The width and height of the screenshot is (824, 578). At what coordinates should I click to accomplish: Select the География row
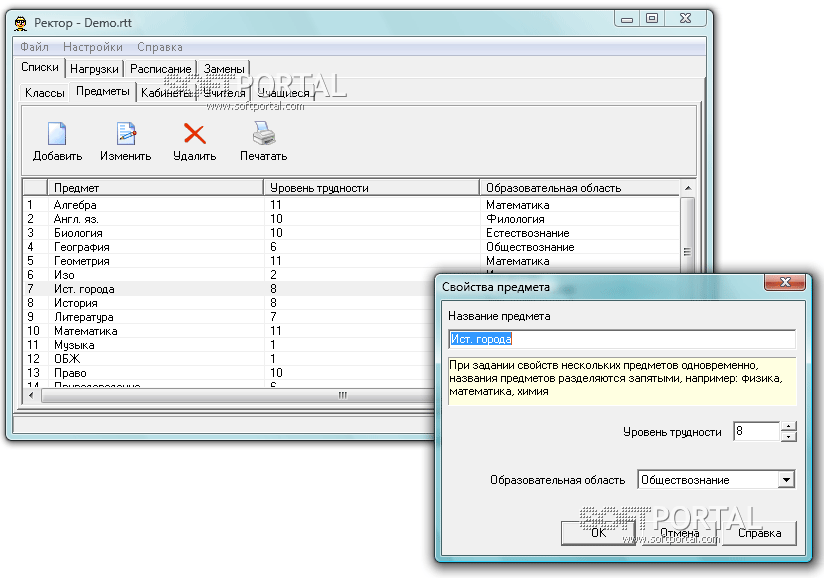[351, 247]
